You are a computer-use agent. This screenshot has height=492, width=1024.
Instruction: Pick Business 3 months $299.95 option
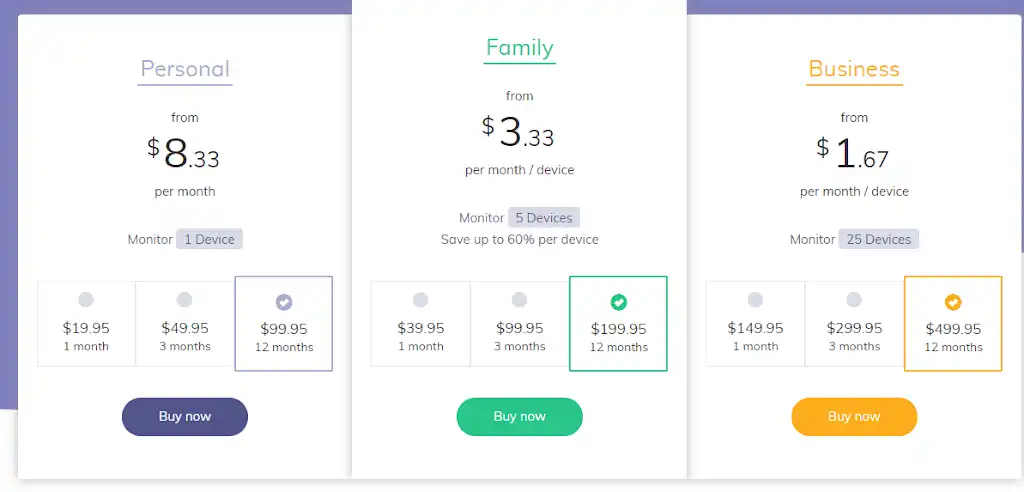point(854,300)
